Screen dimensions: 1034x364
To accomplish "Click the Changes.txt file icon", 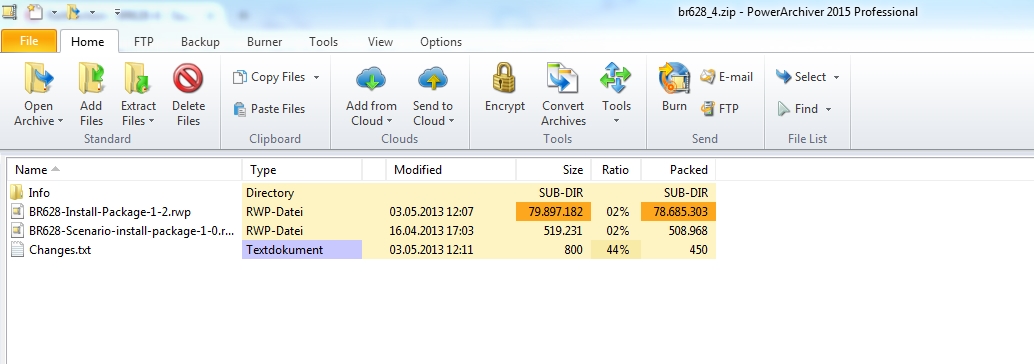I will pos(17,250).
